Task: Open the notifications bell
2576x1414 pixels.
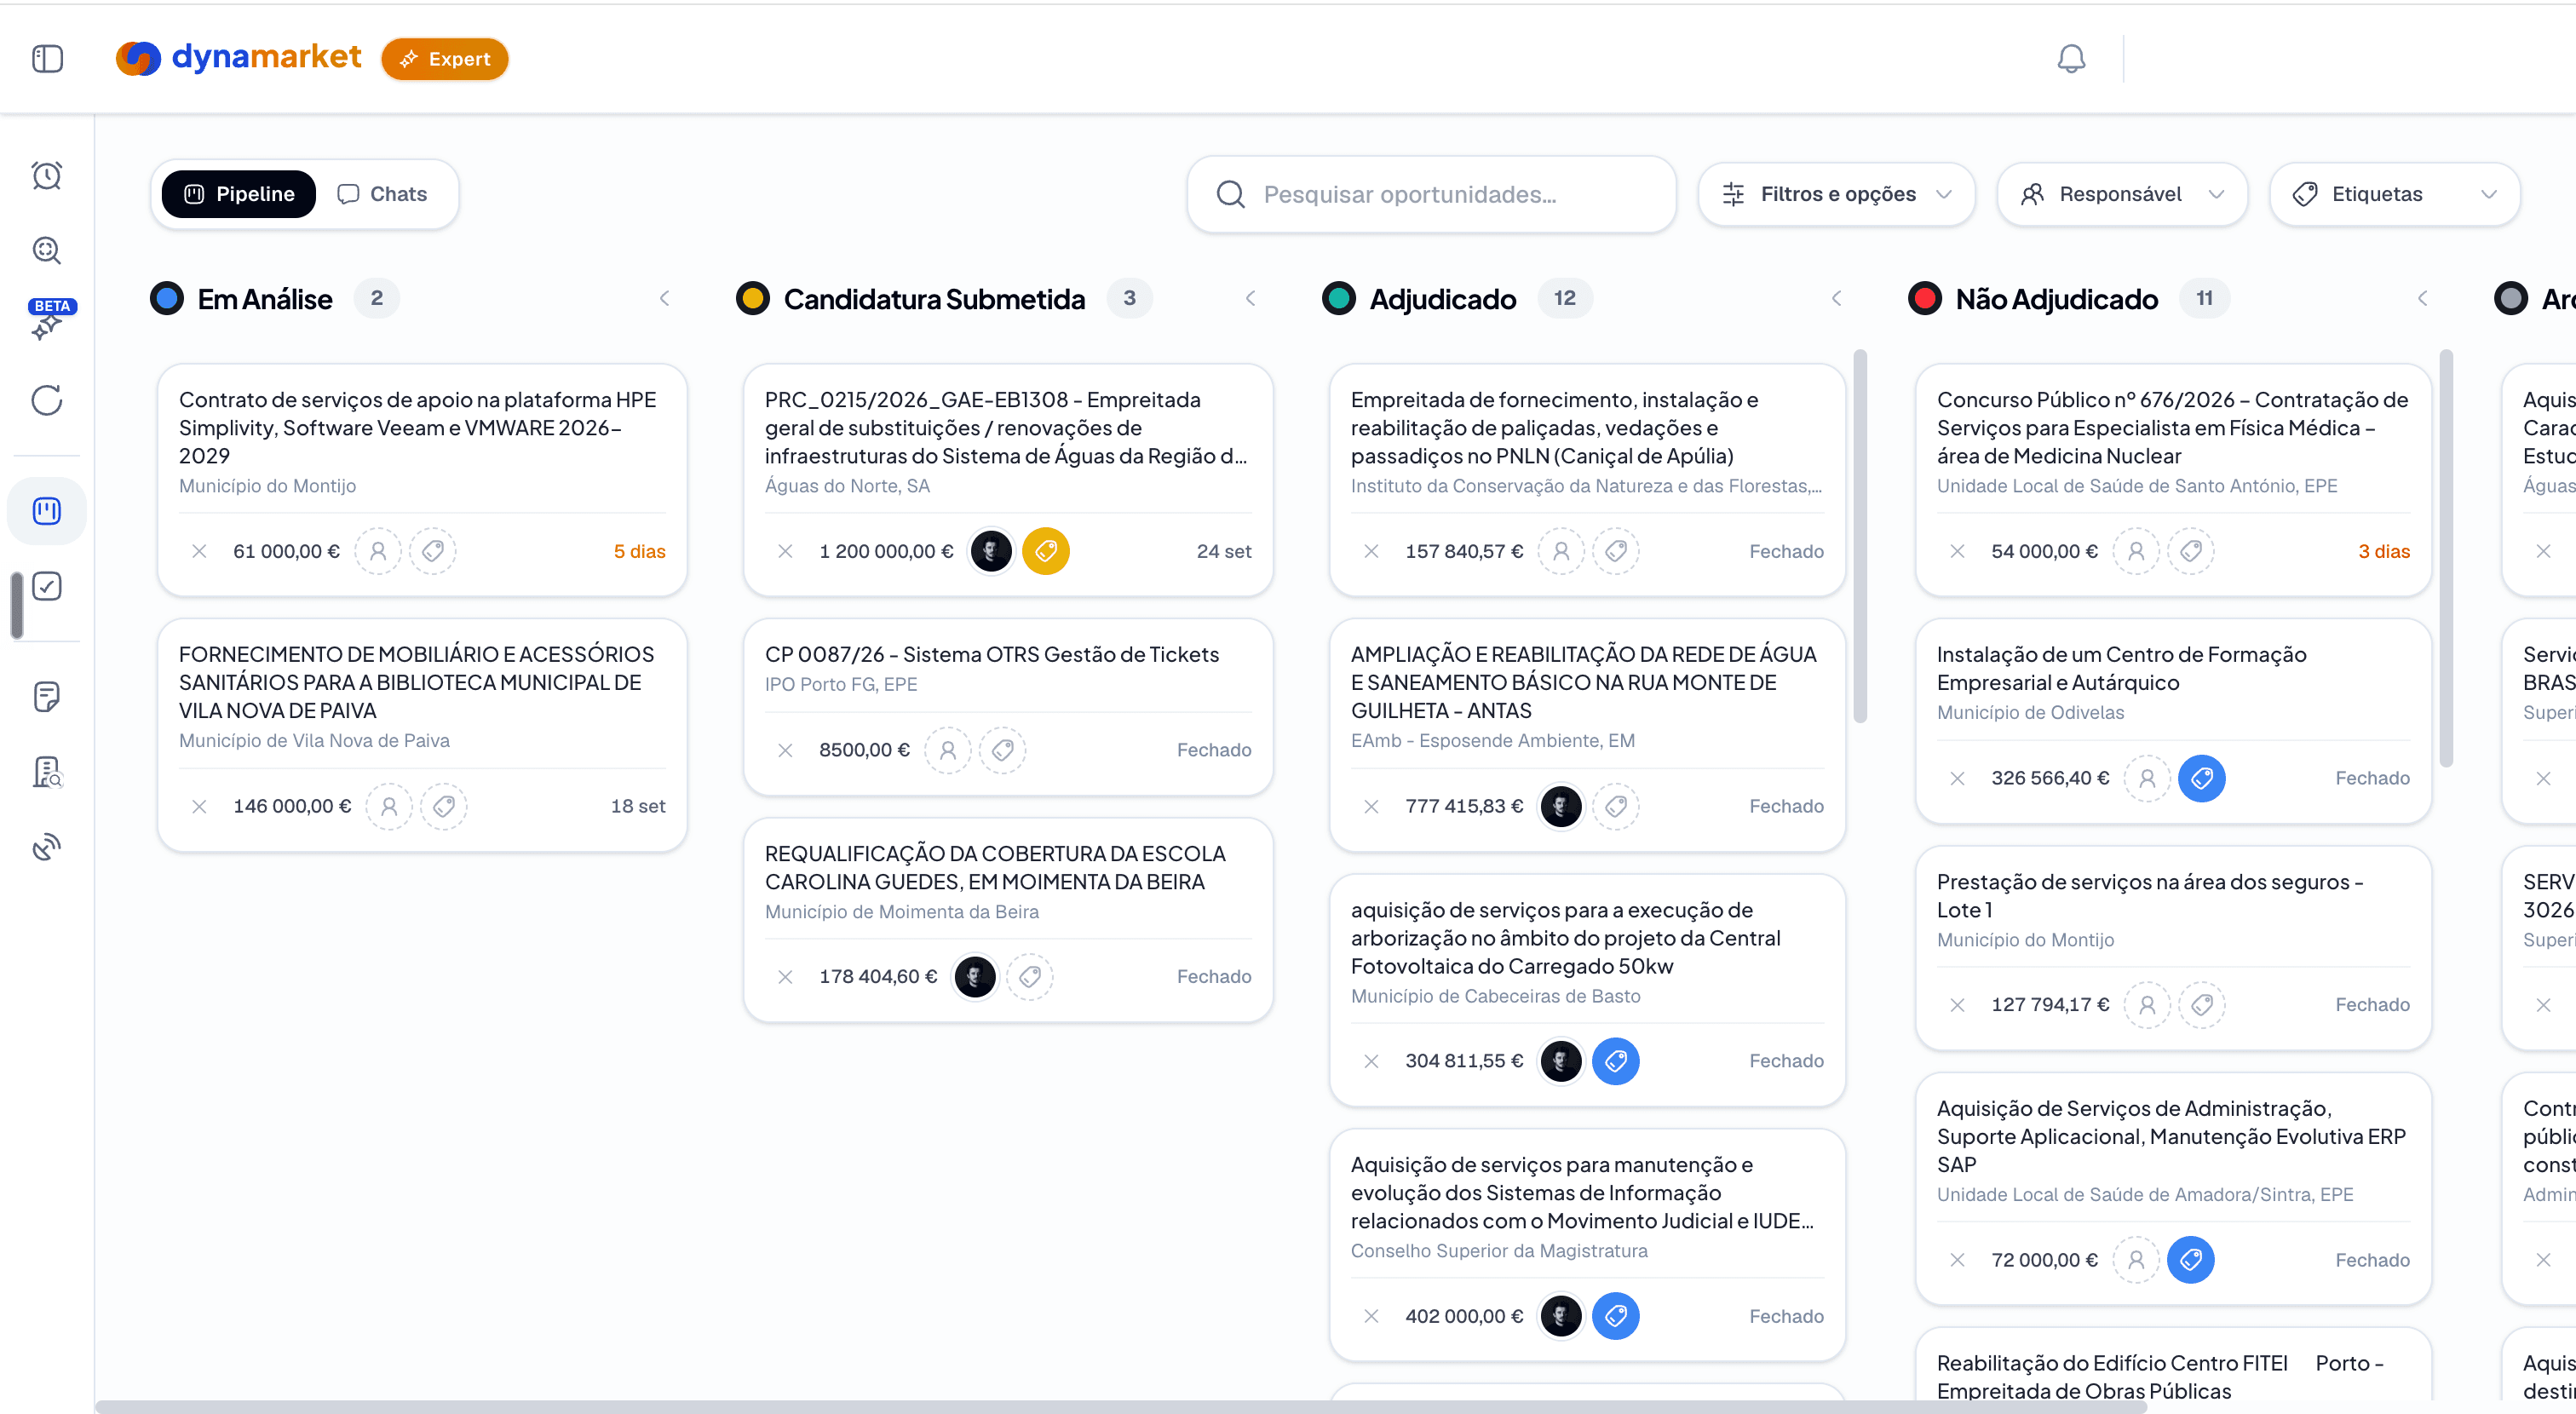Action: [2071, 59]
